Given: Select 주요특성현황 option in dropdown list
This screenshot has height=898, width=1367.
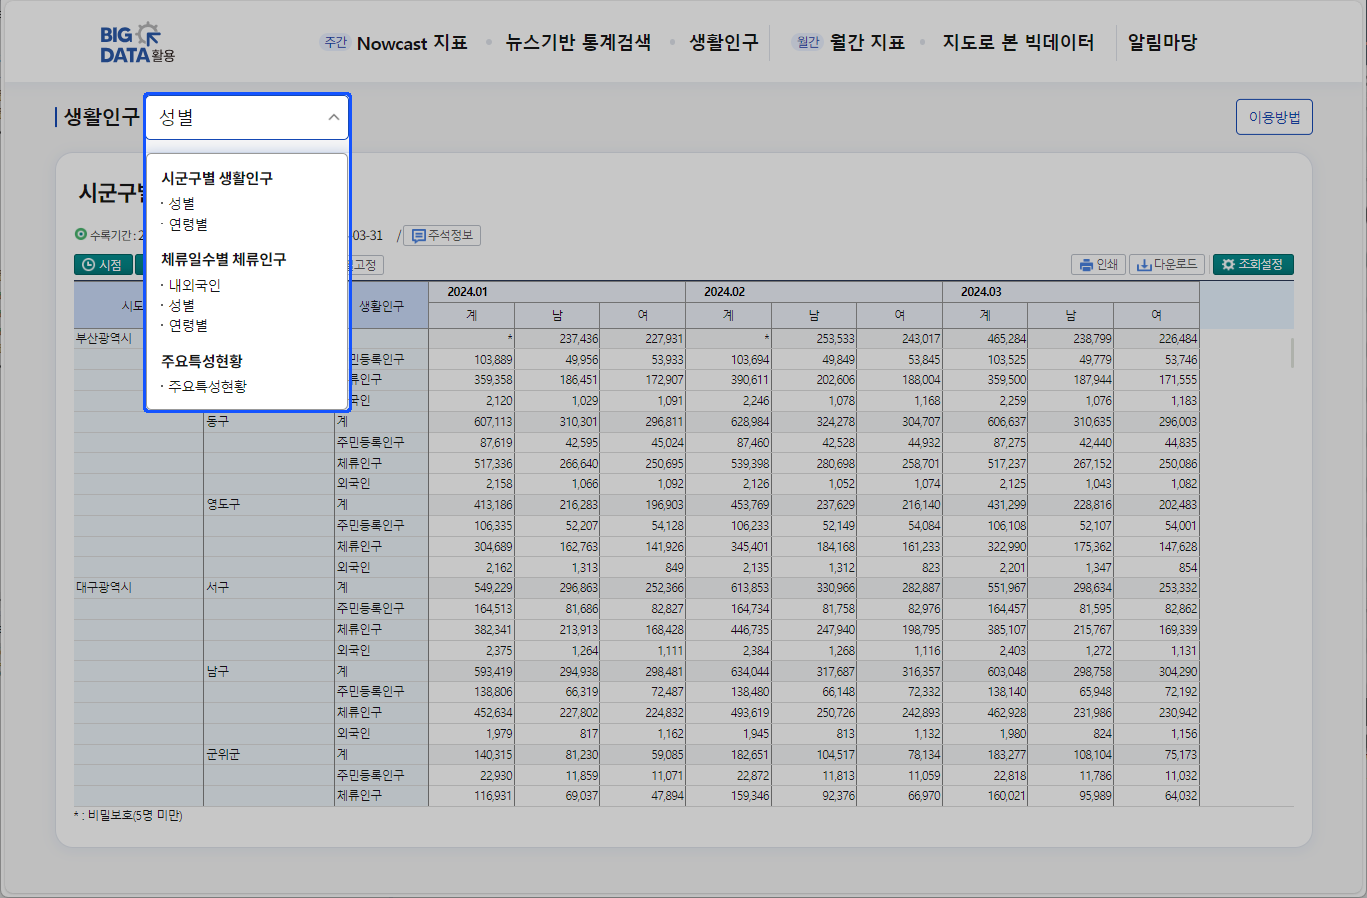Looking at the screenshot, I should (x=207, y=386).
